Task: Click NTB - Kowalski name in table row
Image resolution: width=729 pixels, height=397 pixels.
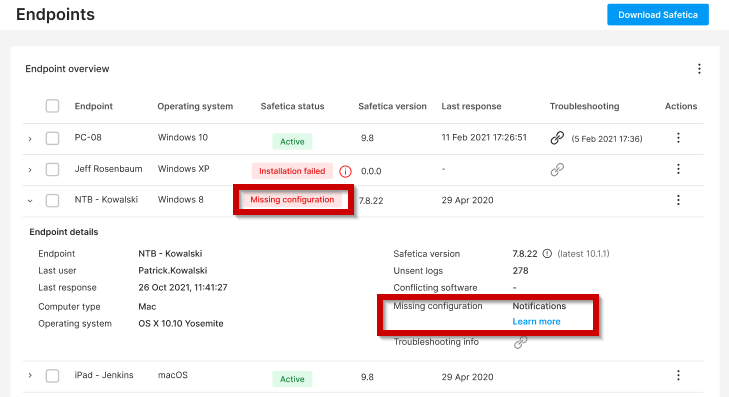Action: pyautogui.click(x=106, y=199)
